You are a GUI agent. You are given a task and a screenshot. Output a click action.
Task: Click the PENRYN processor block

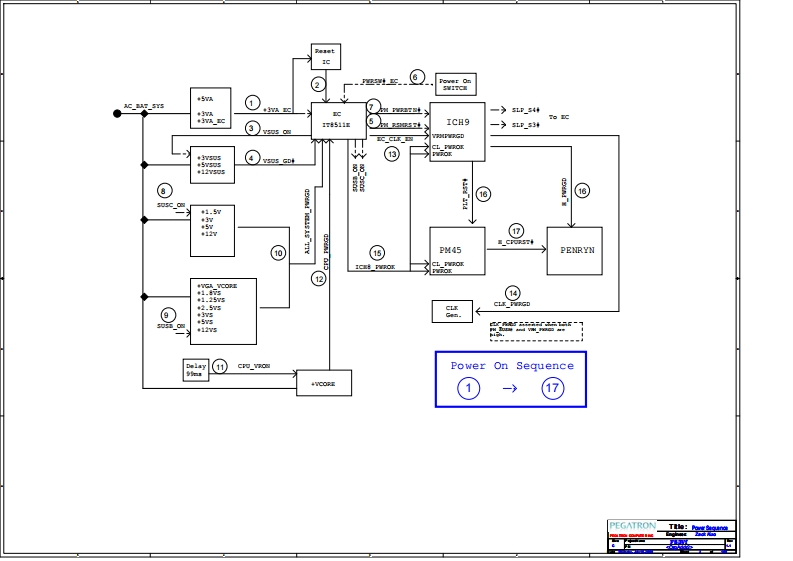point(577,251)
